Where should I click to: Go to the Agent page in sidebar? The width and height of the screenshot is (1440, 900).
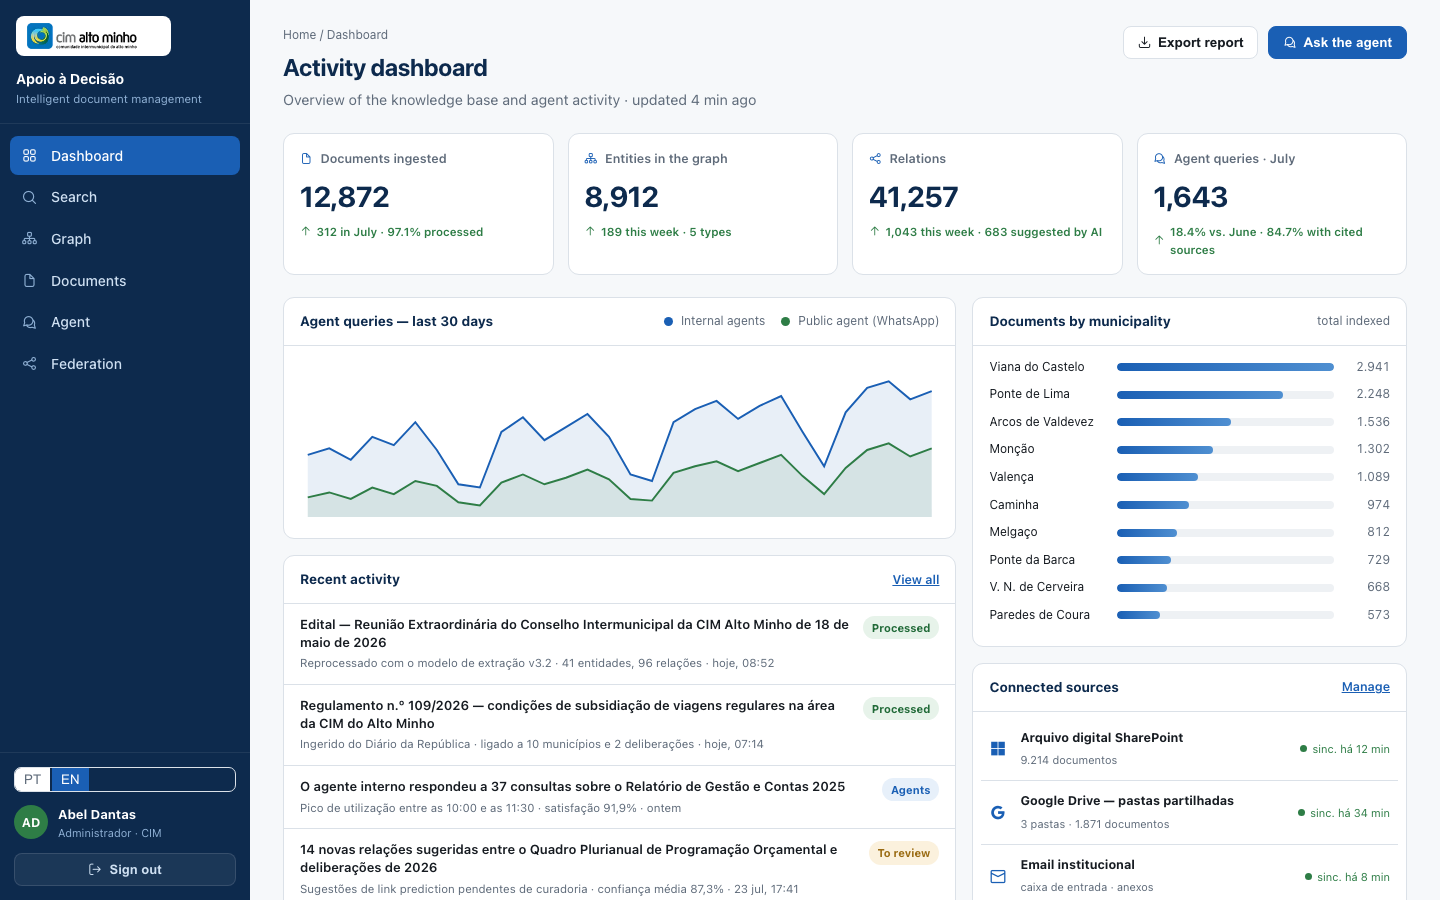[125, 322]
